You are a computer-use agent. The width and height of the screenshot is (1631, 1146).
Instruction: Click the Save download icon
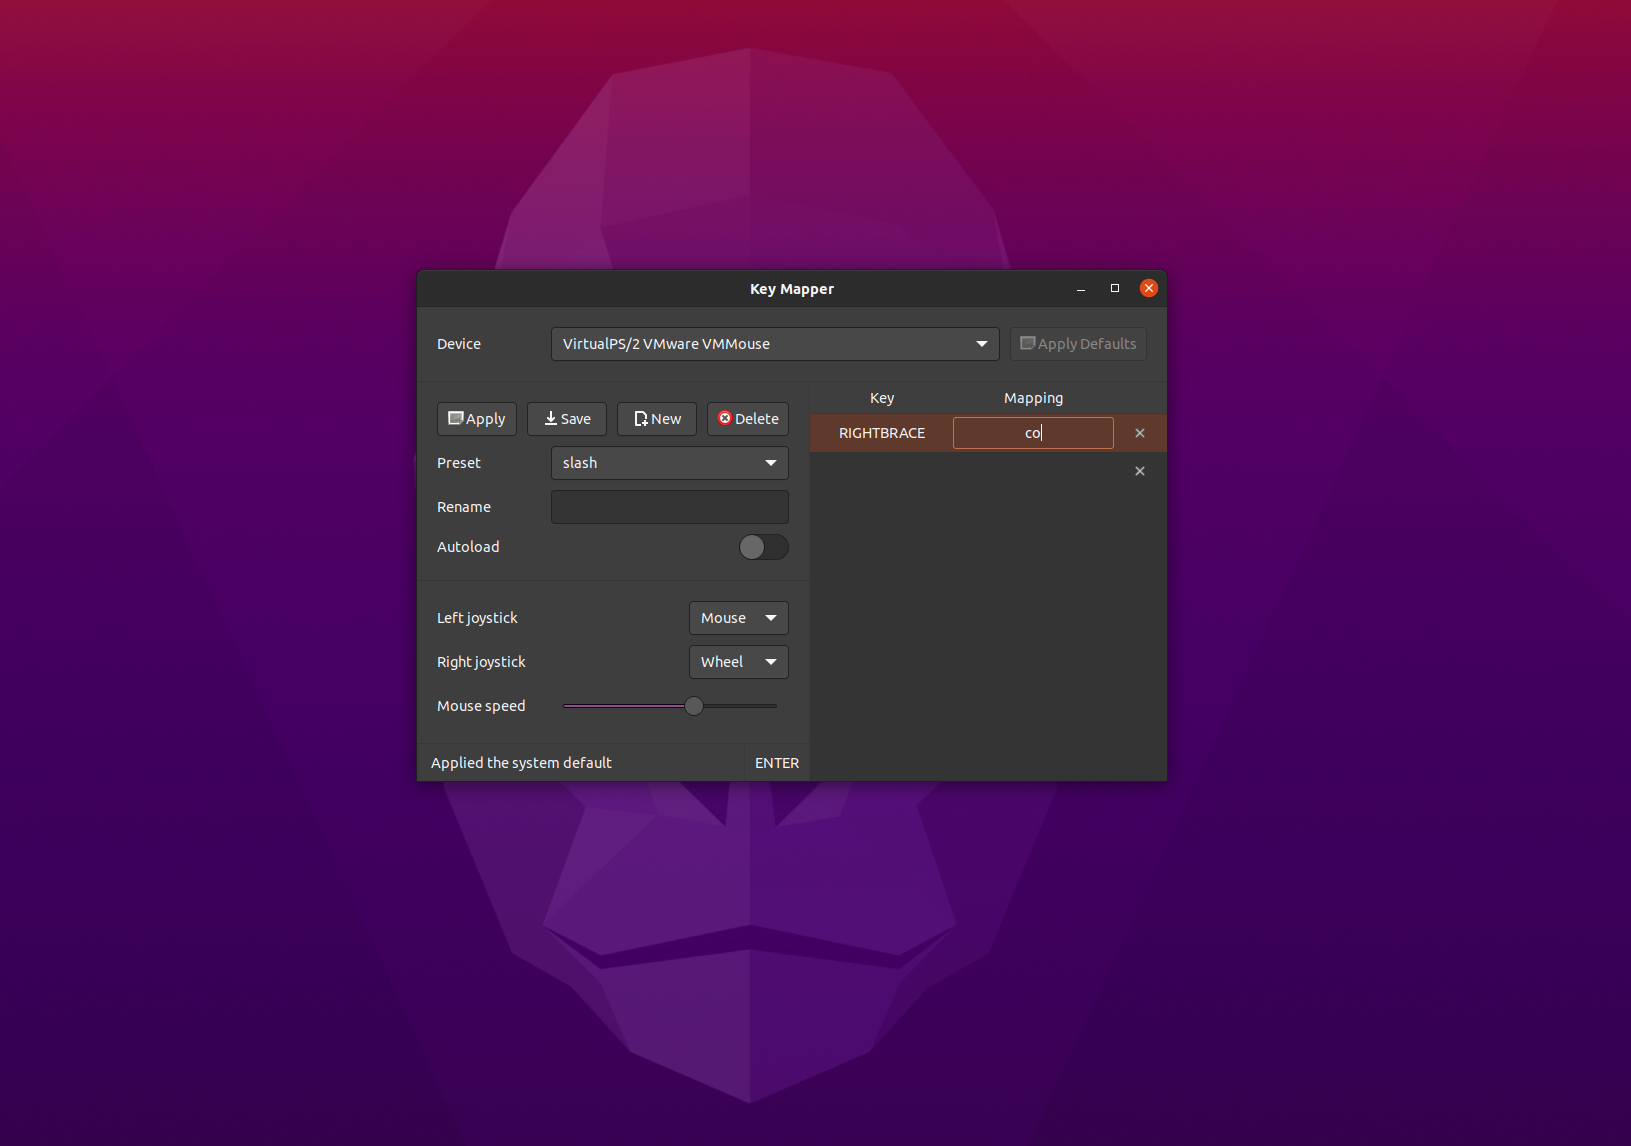(549, 418)
